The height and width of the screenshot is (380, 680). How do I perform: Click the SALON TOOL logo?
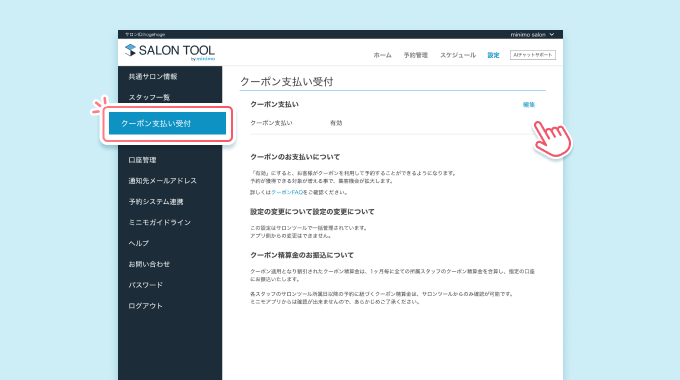pyautogui.click(x=170, y=52)
